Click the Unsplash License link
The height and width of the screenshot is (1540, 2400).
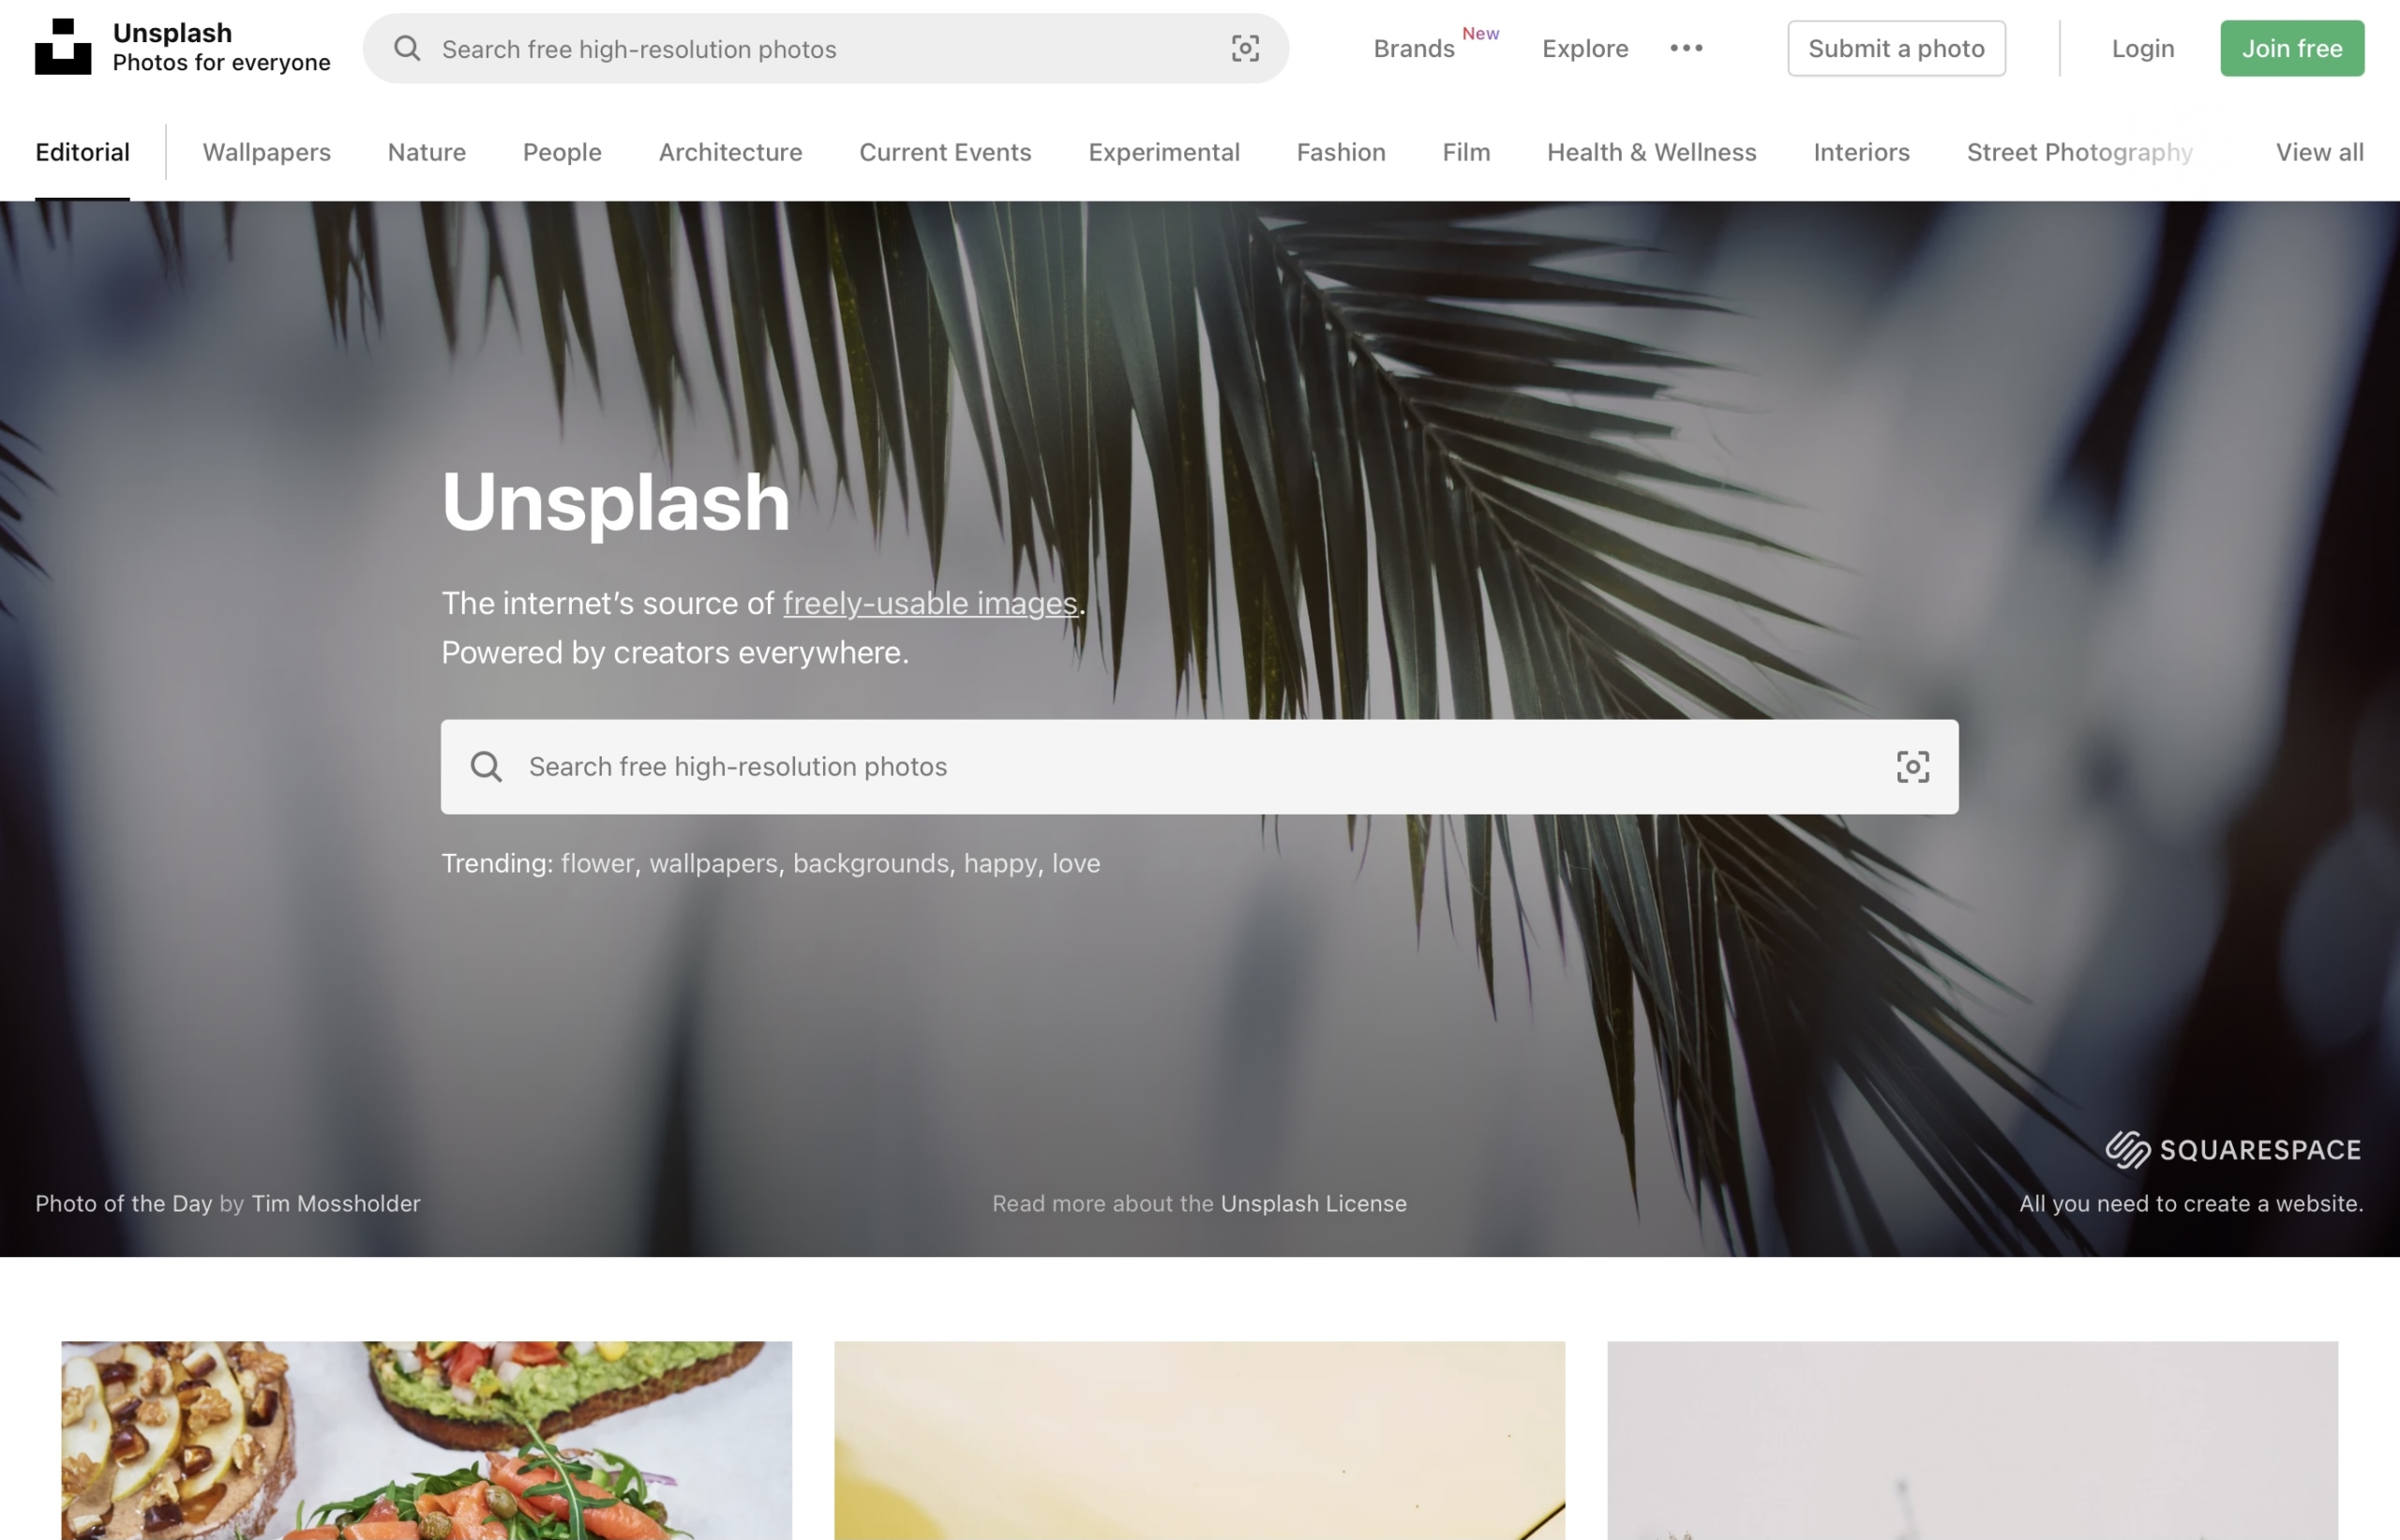[1313, 1201]
